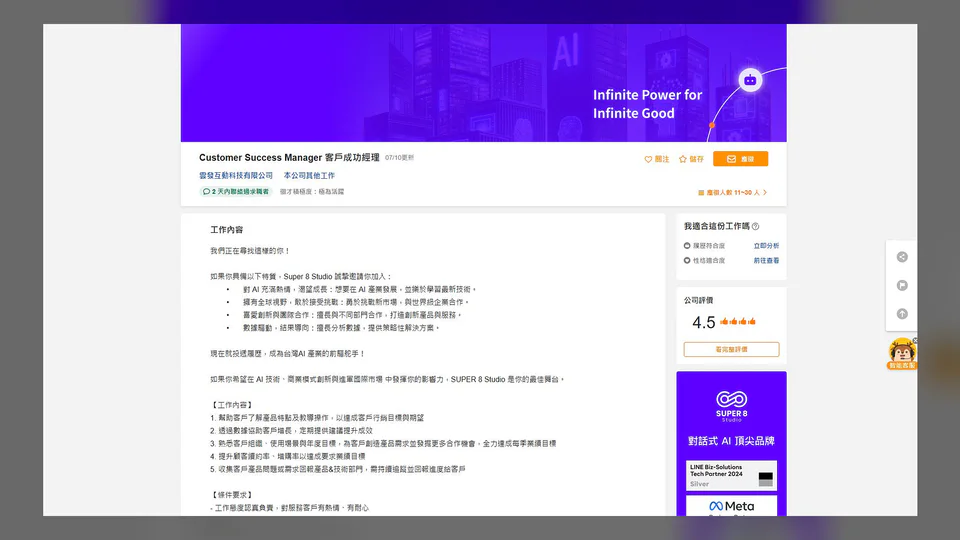Open 本公司其他工作 link
This screenshot has width=960, height=540.
309,175
